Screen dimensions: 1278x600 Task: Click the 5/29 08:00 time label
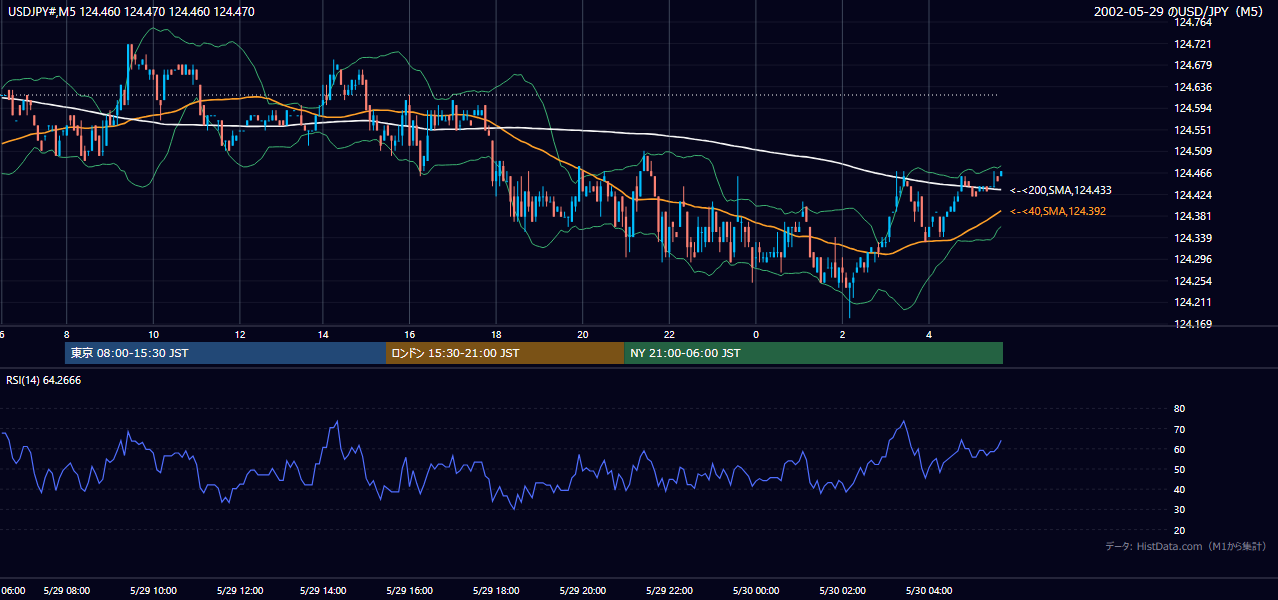coord(67,590)
